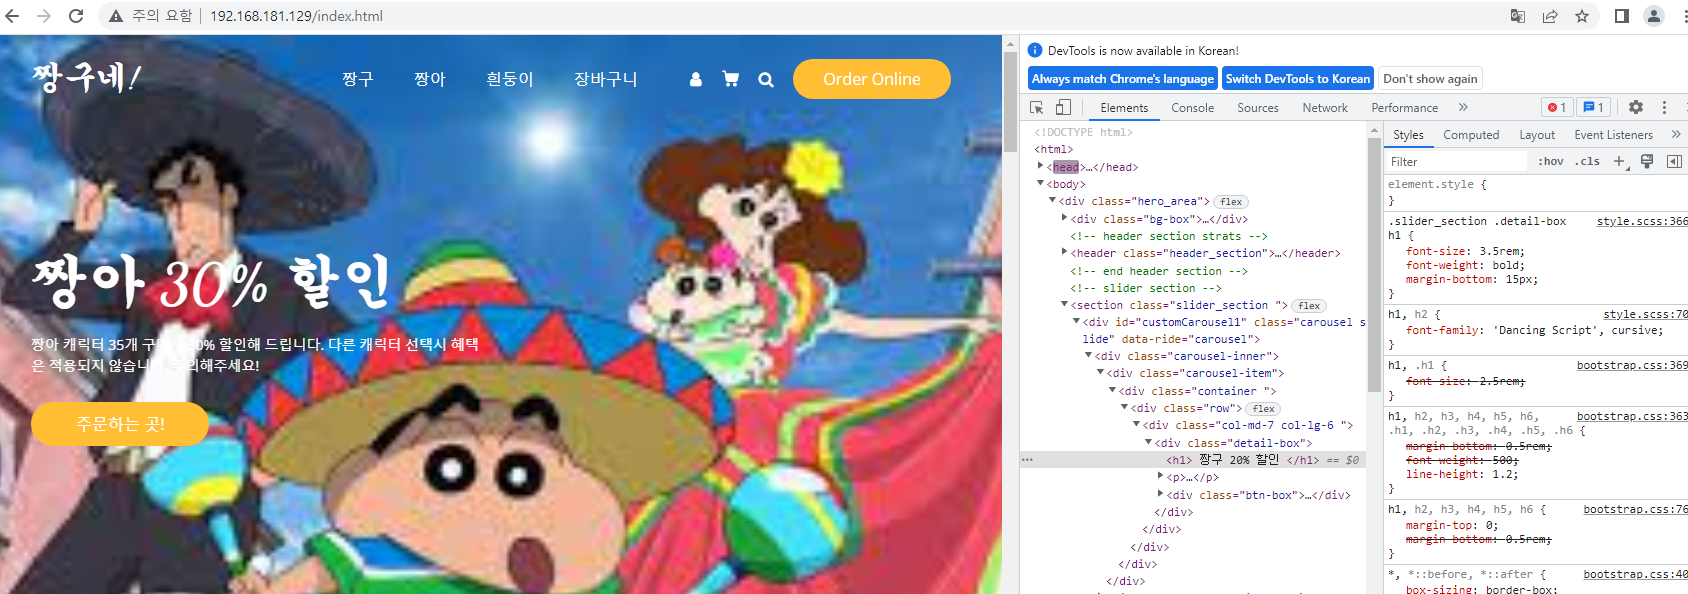
Task: Open the 장바구니 navigation link
Action: point(606,79)
